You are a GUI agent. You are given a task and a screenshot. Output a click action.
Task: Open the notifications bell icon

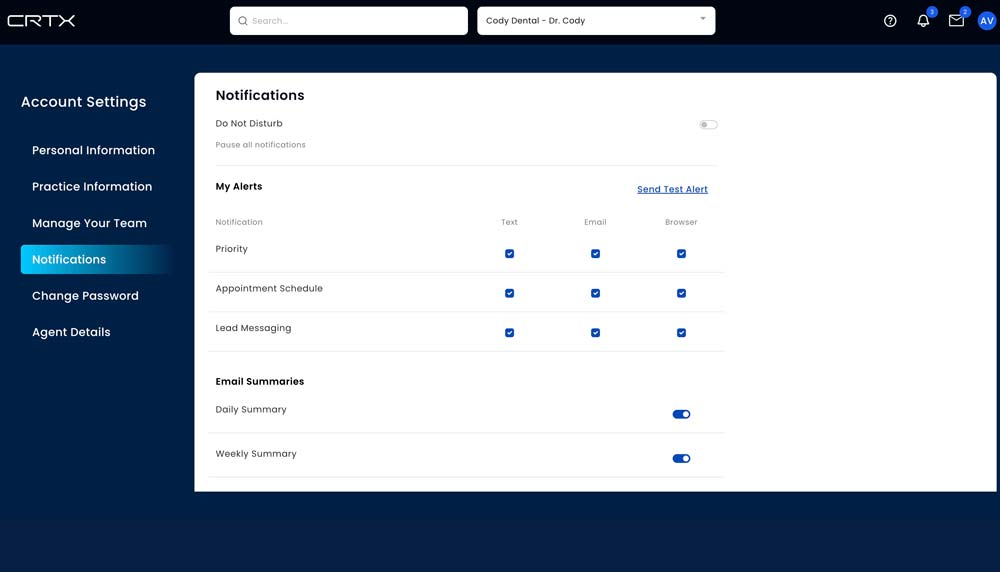point(923,21)
